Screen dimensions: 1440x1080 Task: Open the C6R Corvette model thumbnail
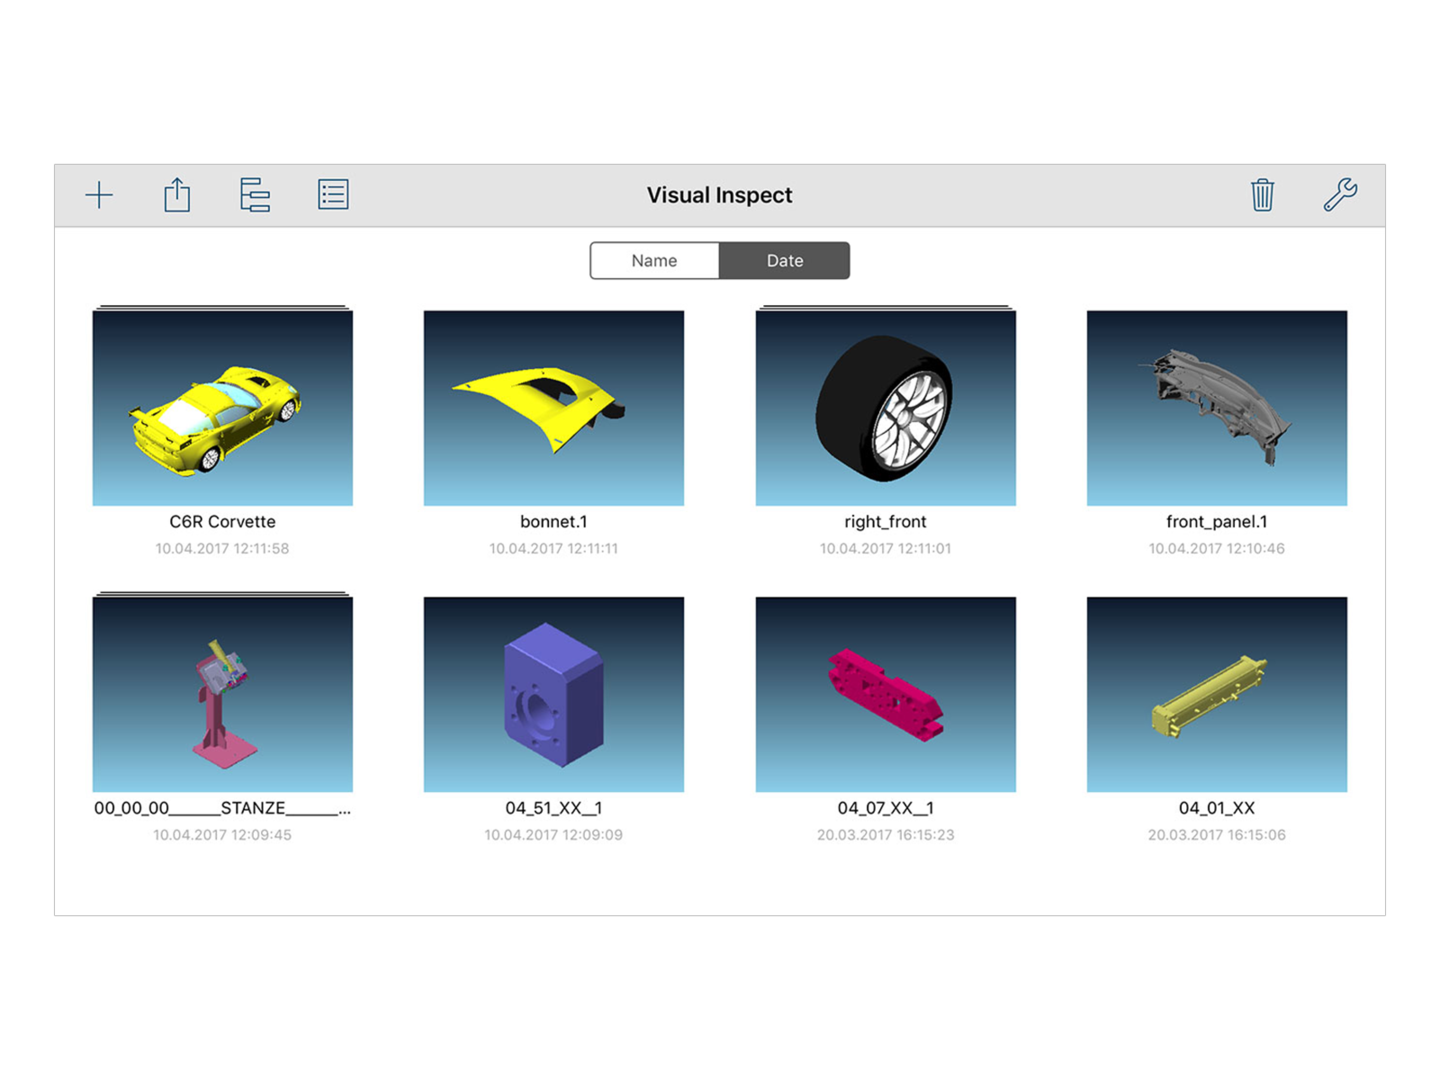click(222, 407)
